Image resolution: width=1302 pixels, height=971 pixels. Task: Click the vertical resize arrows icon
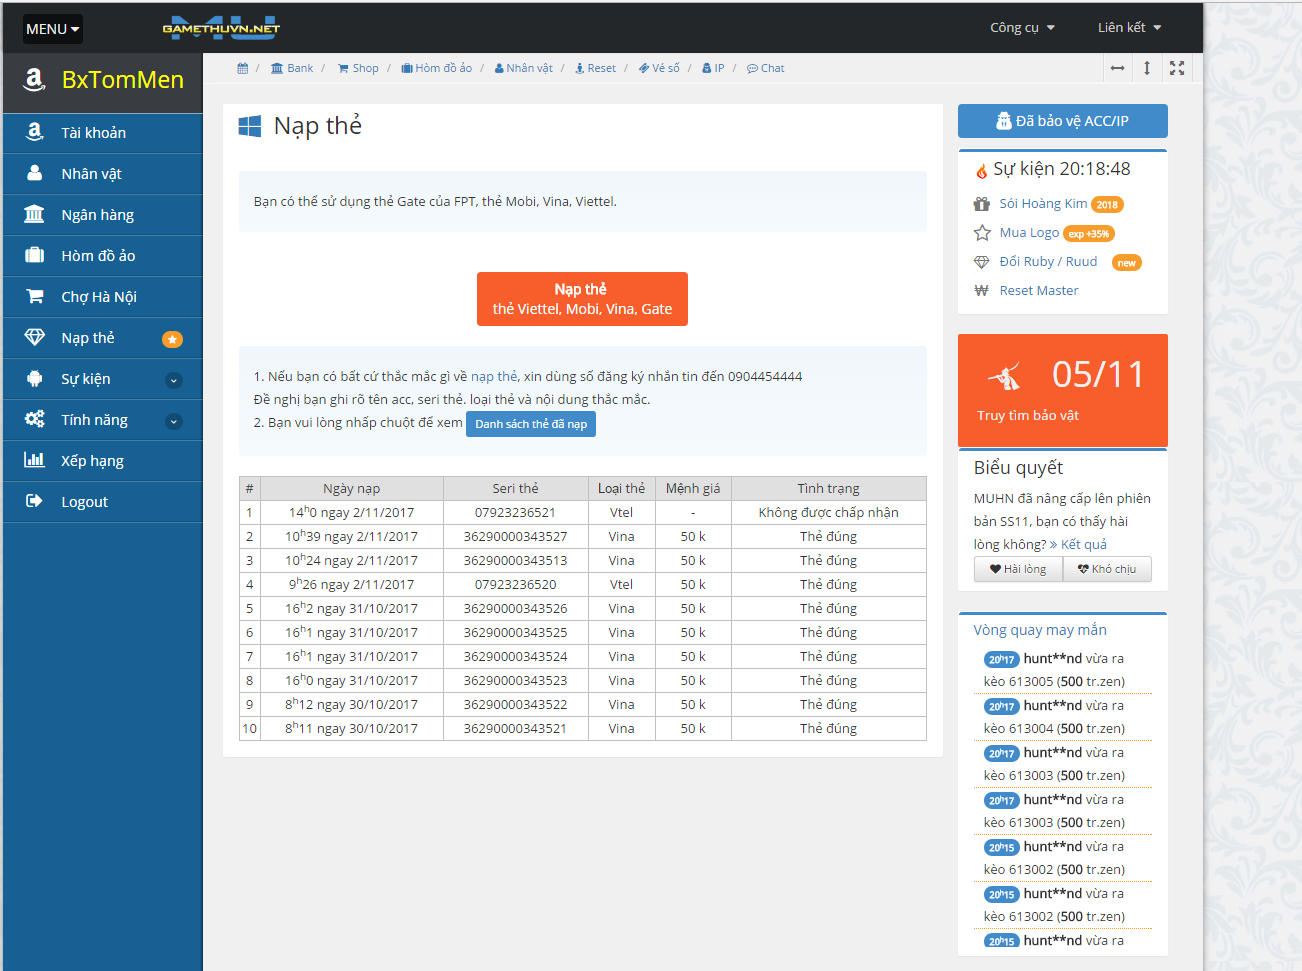click(1147, 68)
